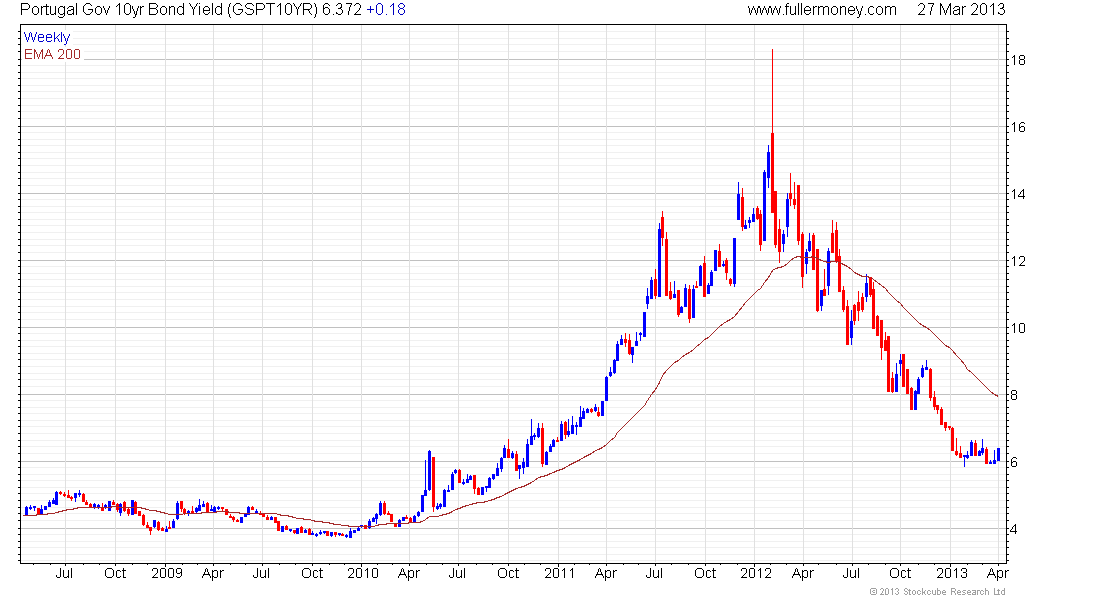This screenshot has width=1100, height=600.
Task: Click the y-axis label 16
Action: [1018, 127]
